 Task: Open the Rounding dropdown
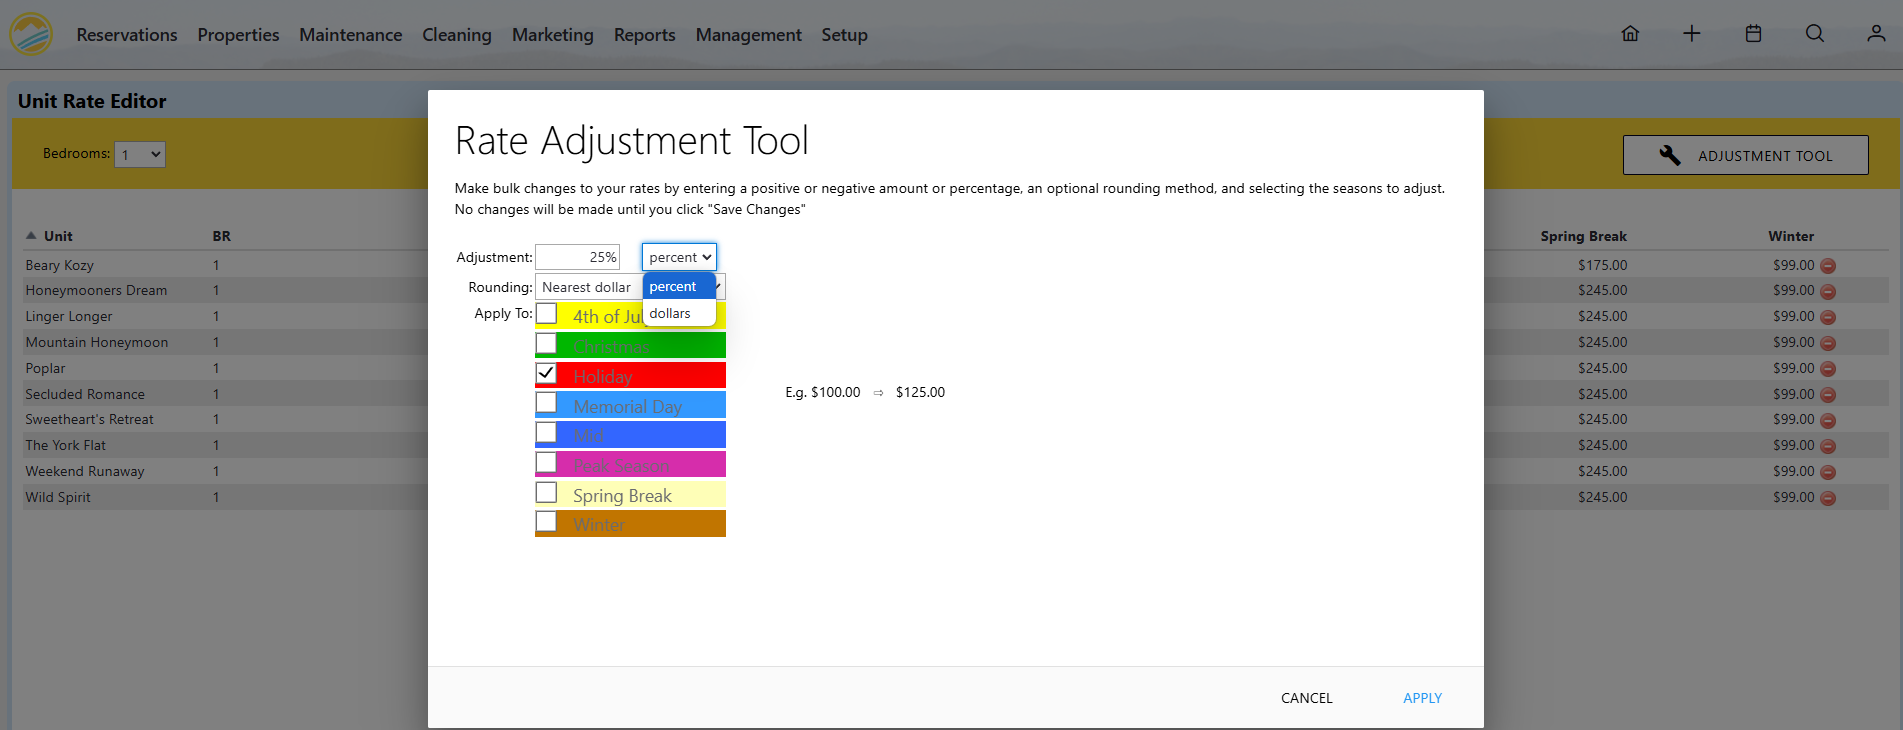[630, 287]
